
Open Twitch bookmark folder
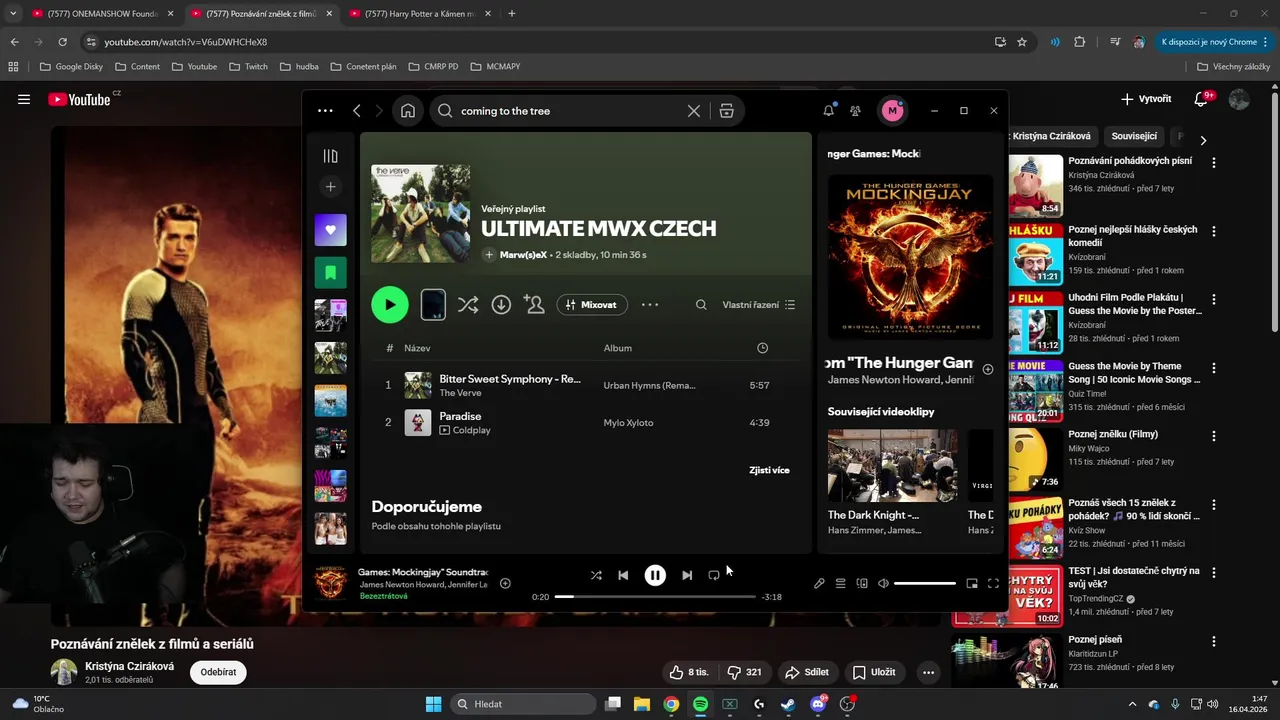coord(248,67)
